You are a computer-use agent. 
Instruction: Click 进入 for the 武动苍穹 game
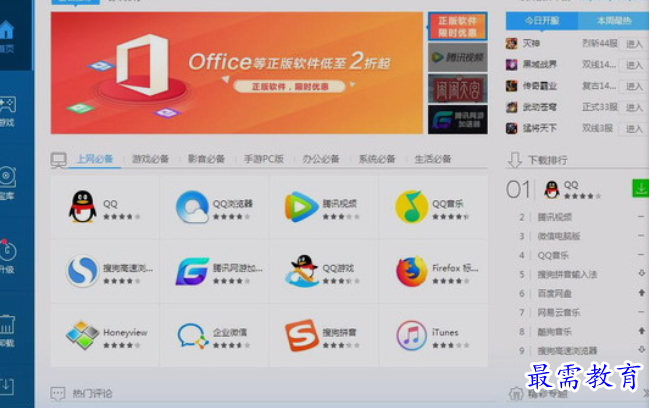tap(634, 108)
